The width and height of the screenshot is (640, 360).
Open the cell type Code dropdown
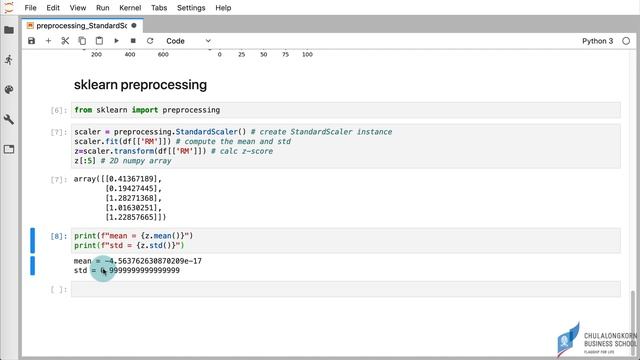188,41
